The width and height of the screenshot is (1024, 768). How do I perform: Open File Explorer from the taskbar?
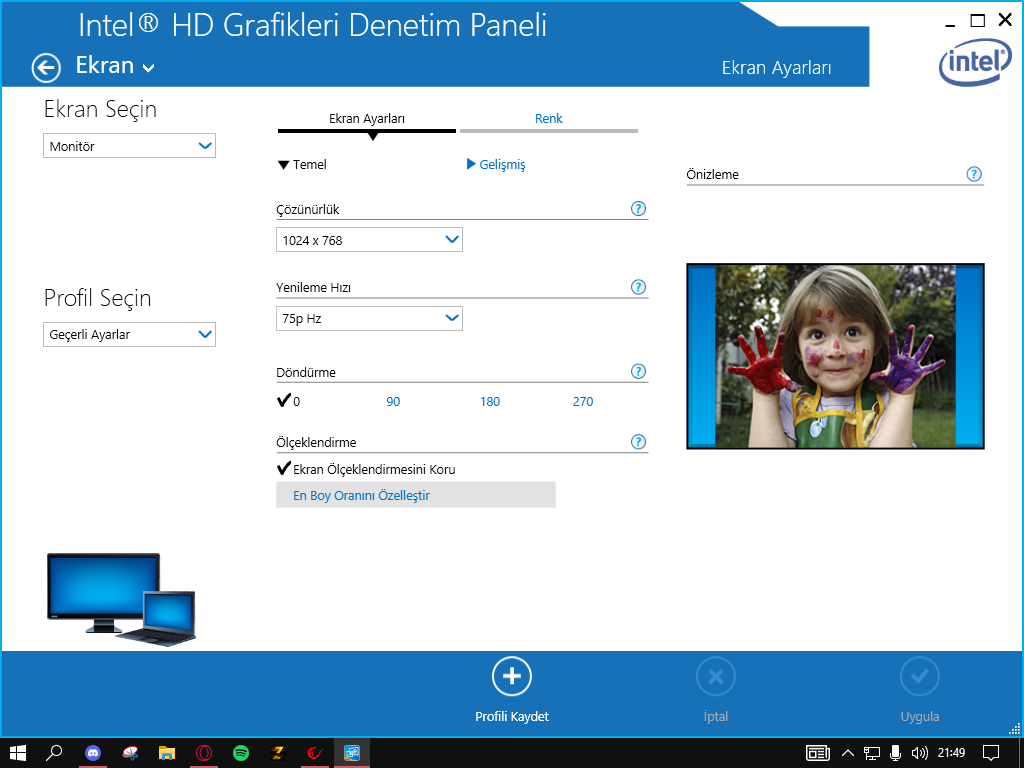[x=167, y=753]
